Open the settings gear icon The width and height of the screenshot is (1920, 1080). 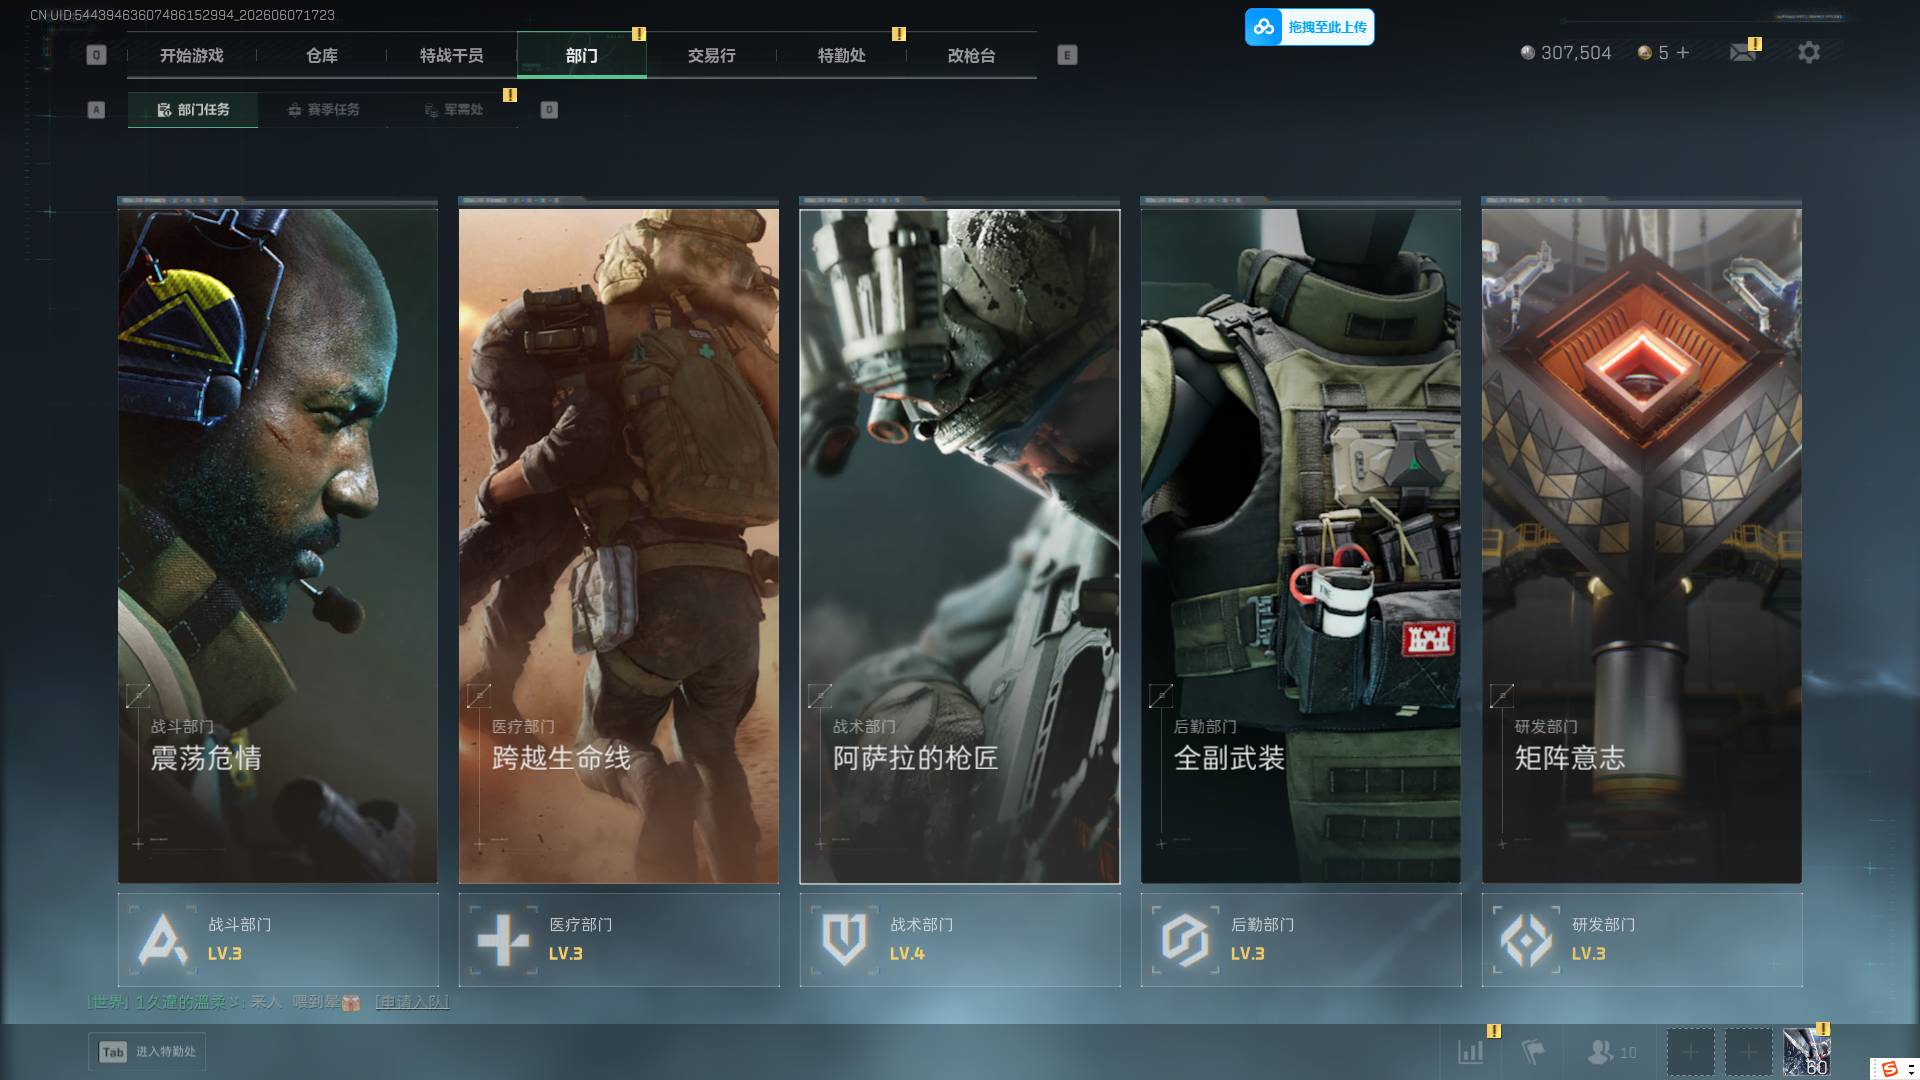tap(1808, 52)
